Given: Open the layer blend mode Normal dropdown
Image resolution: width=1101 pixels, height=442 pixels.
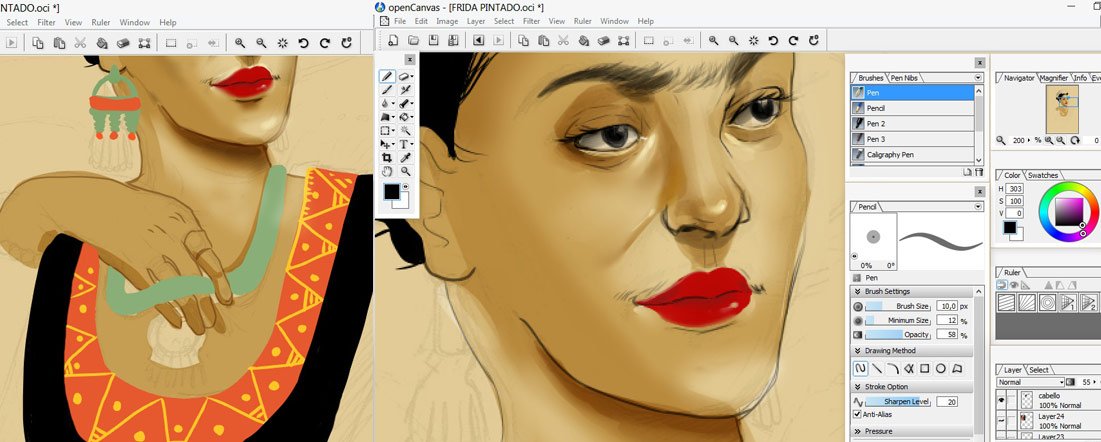Looking at the screenshot, I should coord(1031,382).
